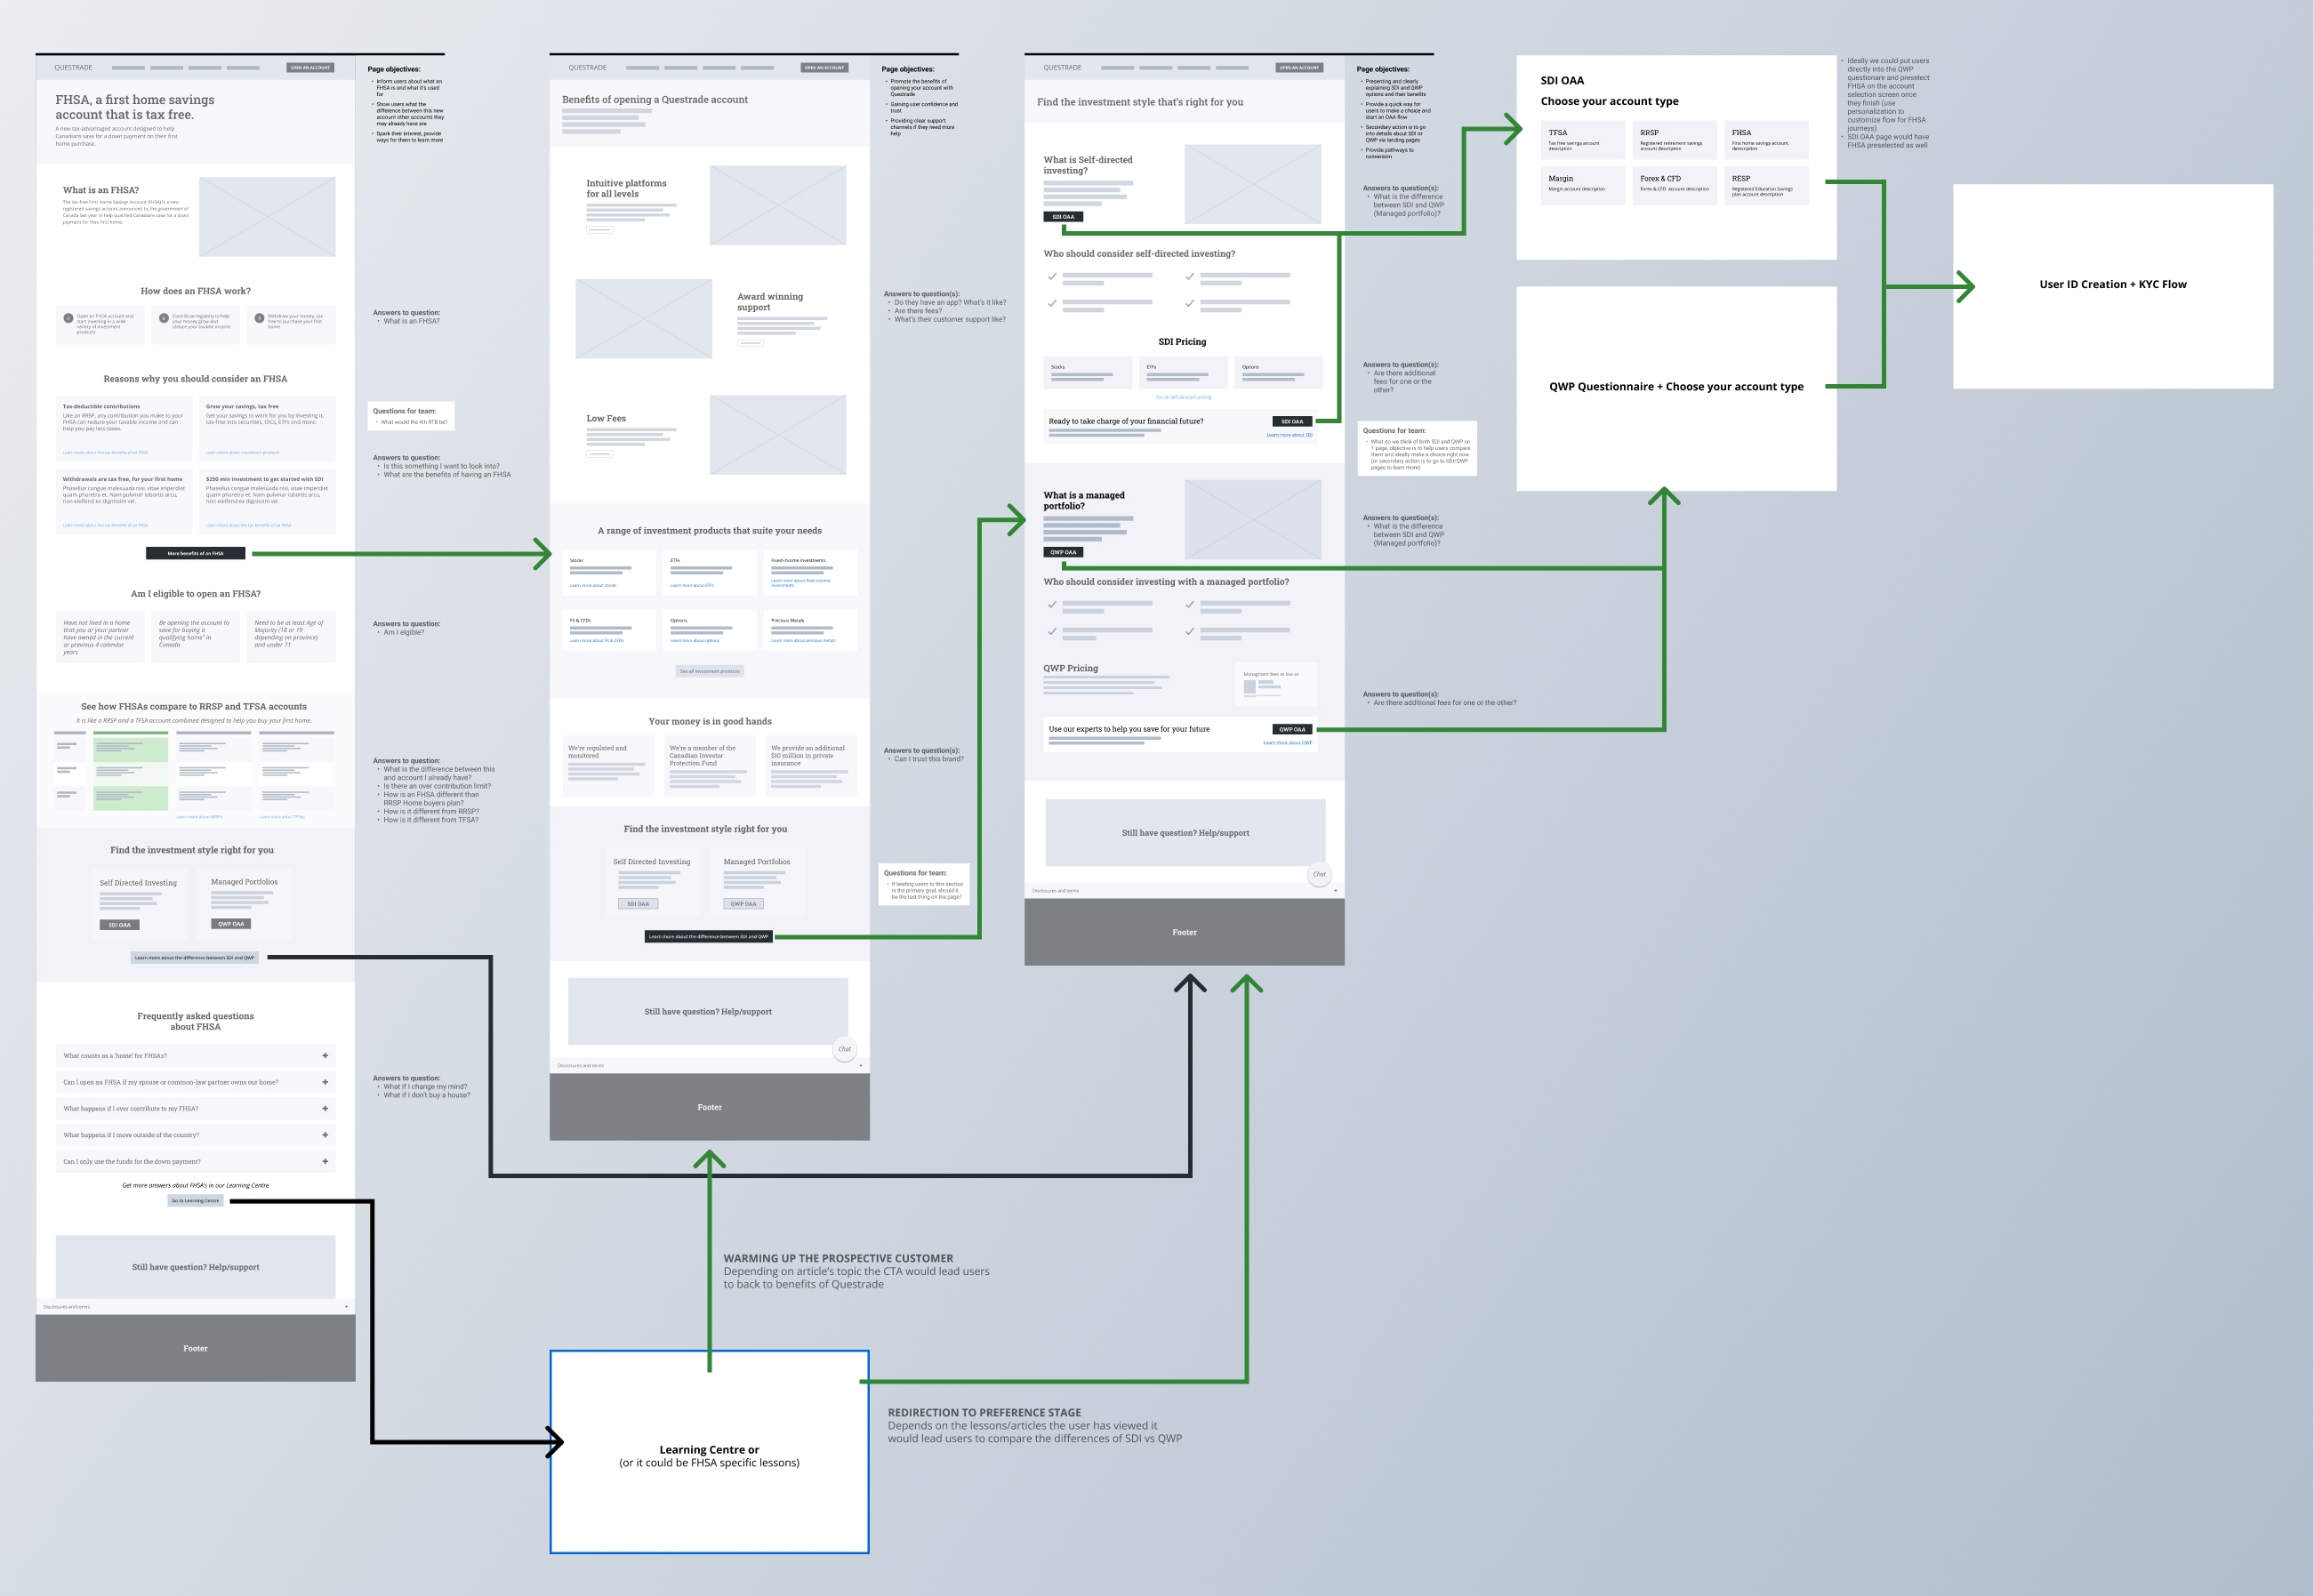Click image placeholder beside 'What is an FHSA?'
Viewport: 2314px width, 1596px height.
click(x=267, y=217)
